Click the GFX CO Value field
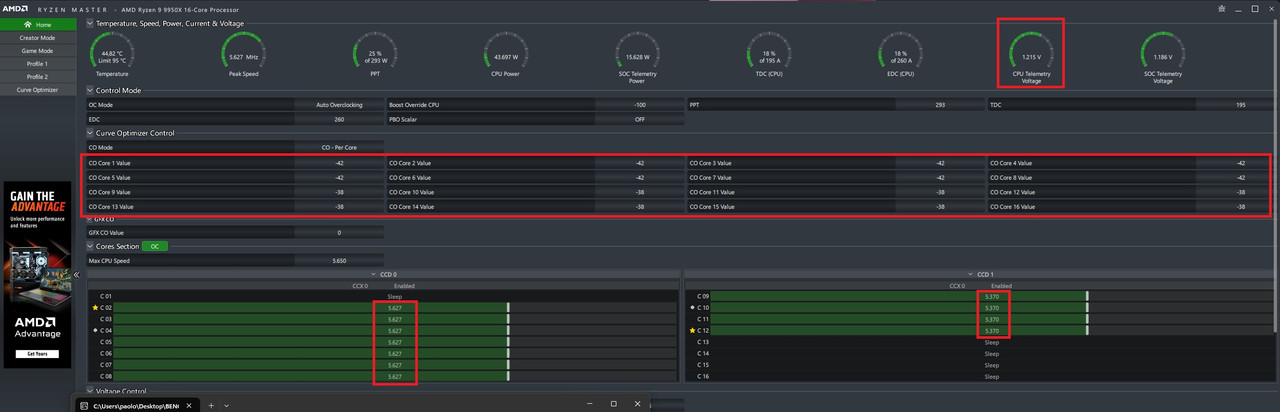The image size is (1280, 412). click(339, 232)
